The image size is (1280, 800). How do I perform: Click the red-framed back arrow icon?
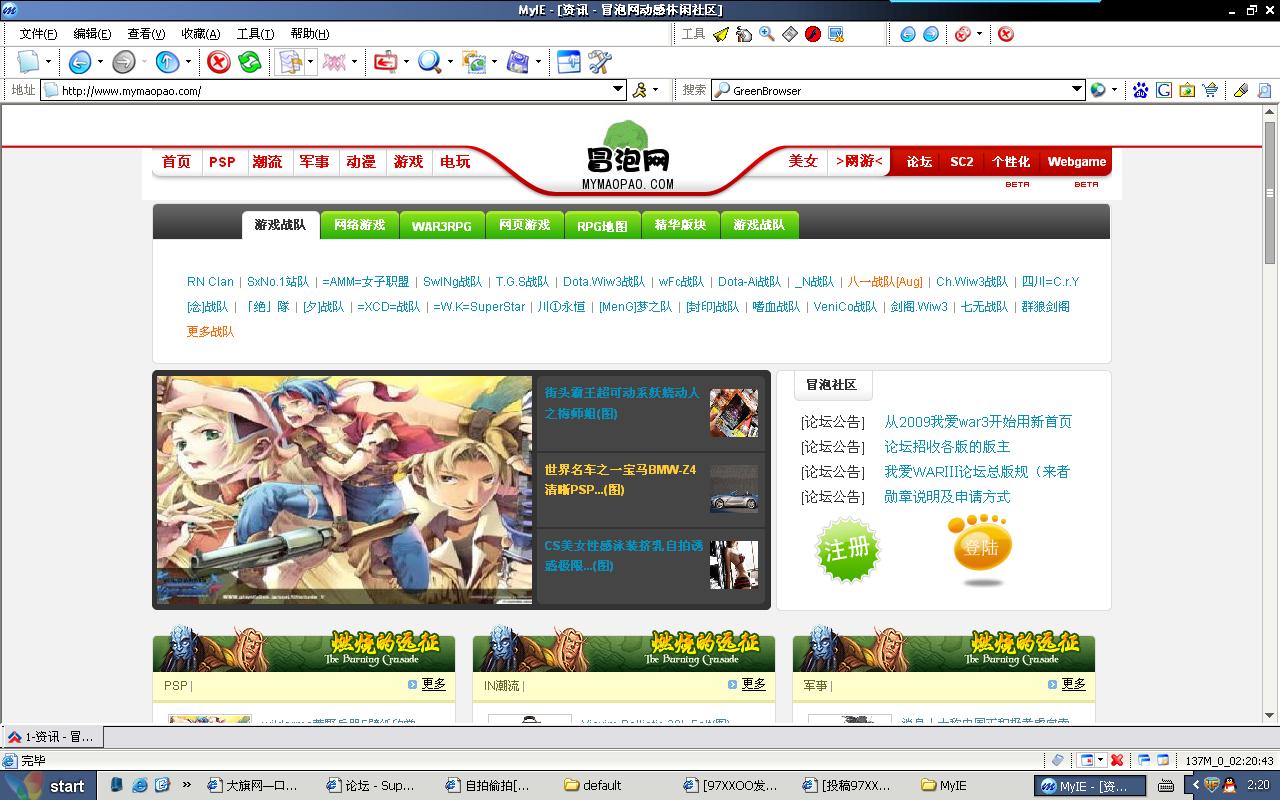[x=386, y=62]
